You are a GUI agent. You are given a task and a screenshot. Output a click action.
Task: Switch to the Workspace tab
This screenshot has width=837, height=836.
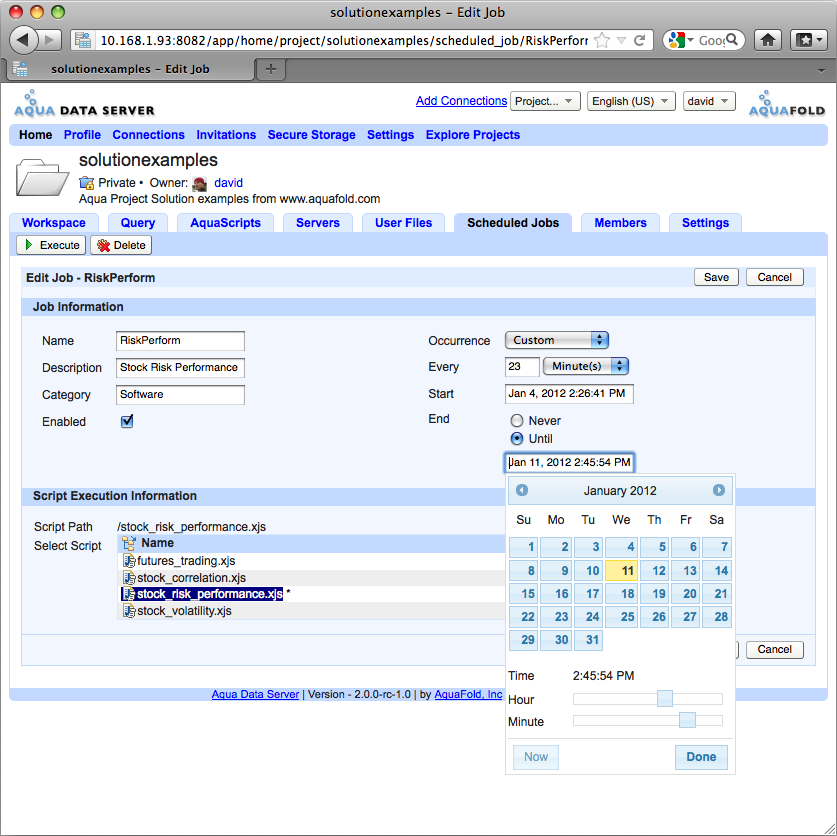tap(54, 223)
